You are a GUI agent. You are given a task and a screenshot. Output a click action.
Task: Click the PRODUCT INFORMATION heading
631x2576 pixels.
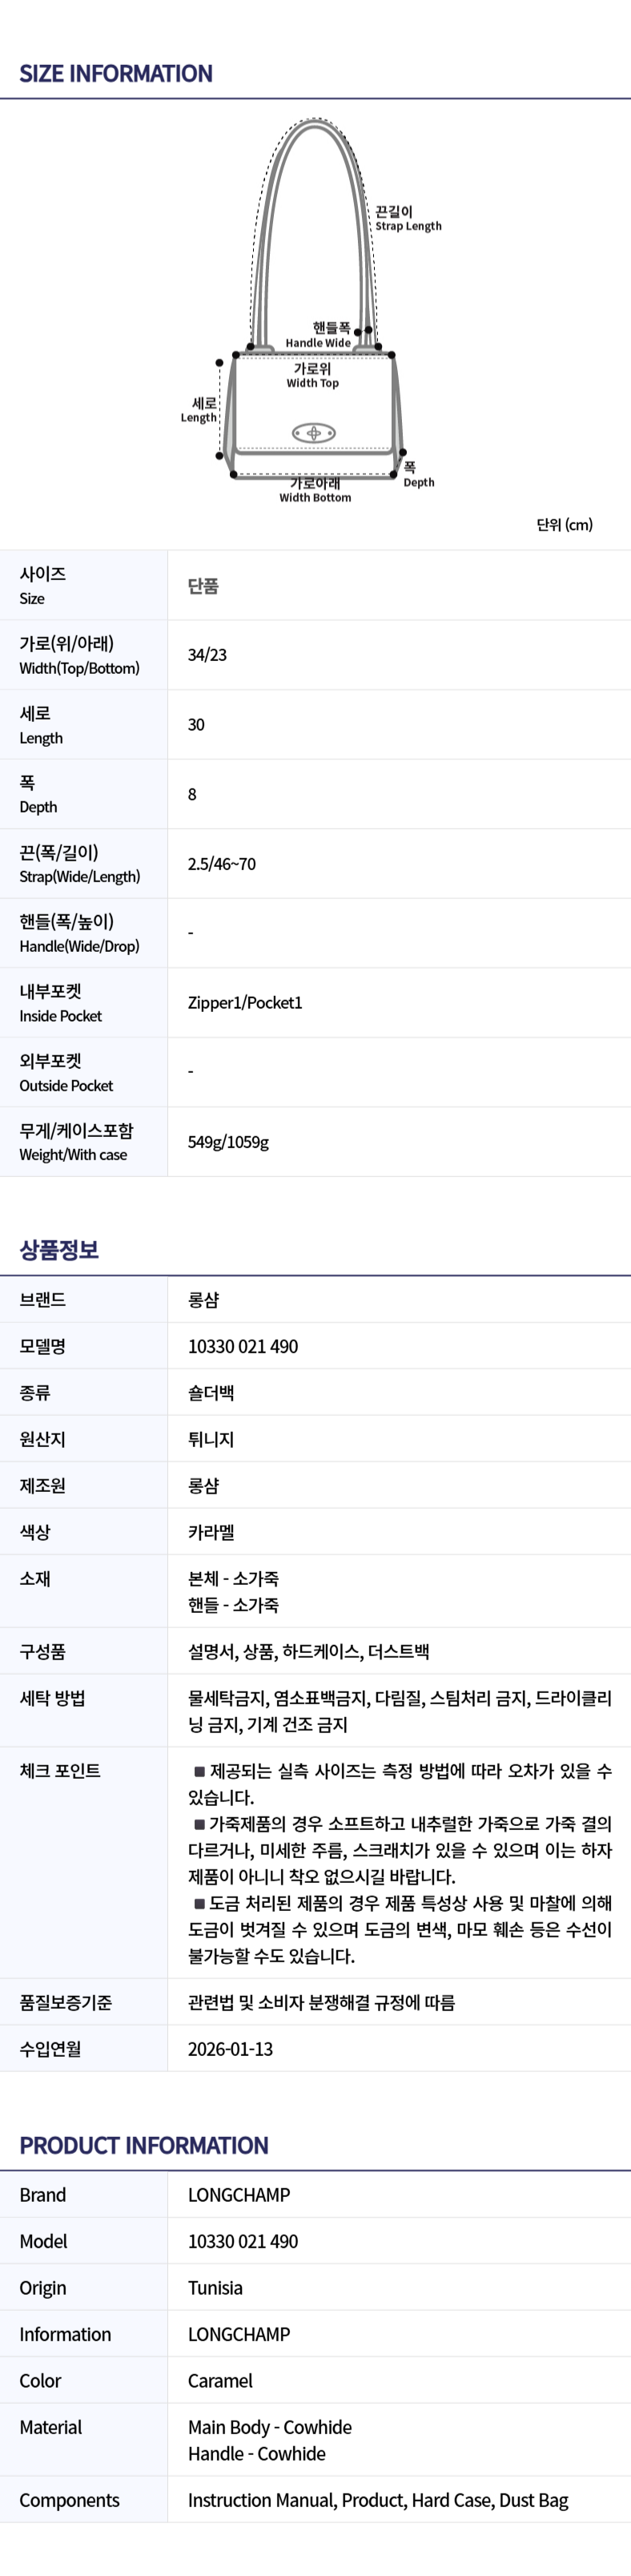click(x=144, y=2145)
